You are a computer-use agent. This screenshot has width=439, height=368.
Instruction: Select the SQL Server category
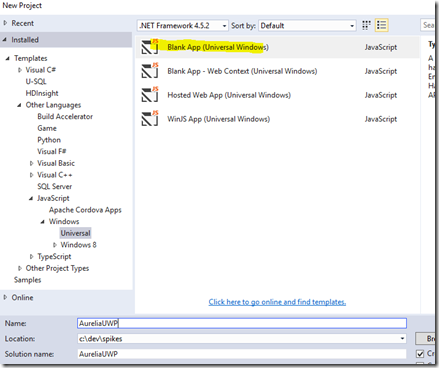pos(54,187)
